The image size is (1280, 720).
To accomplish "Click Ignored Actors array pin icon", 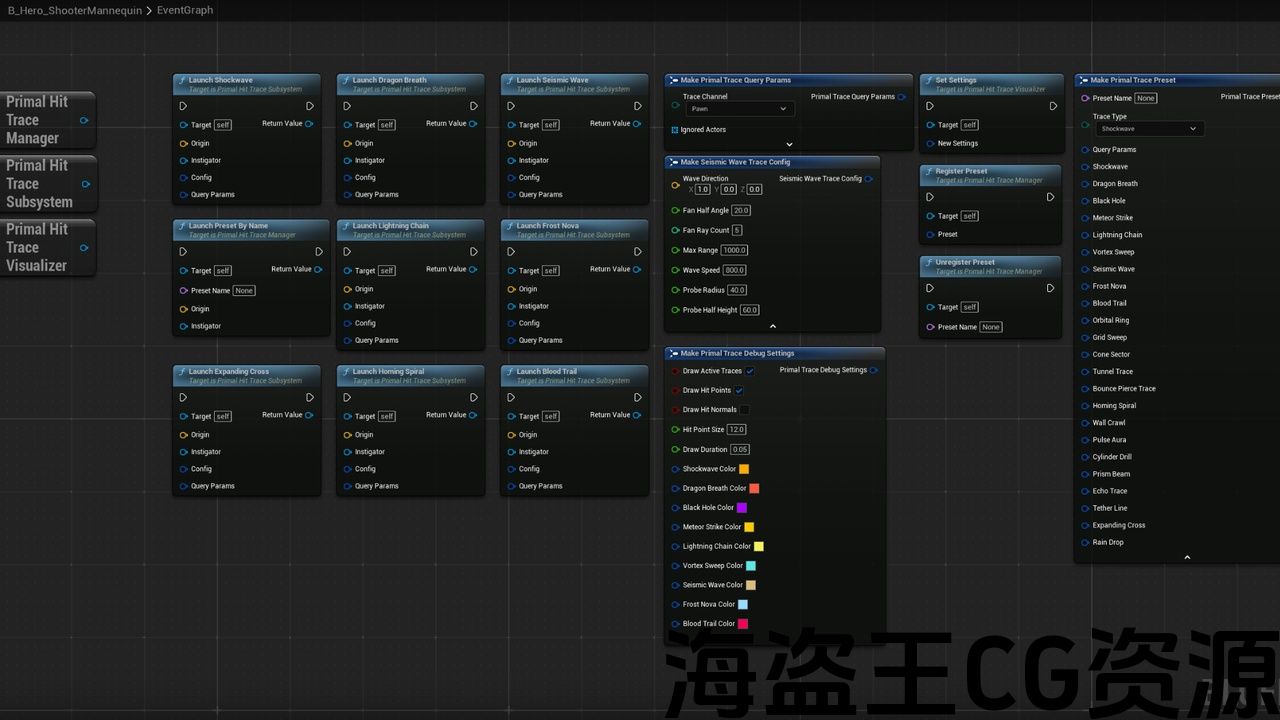I will [x=674, y=130].
